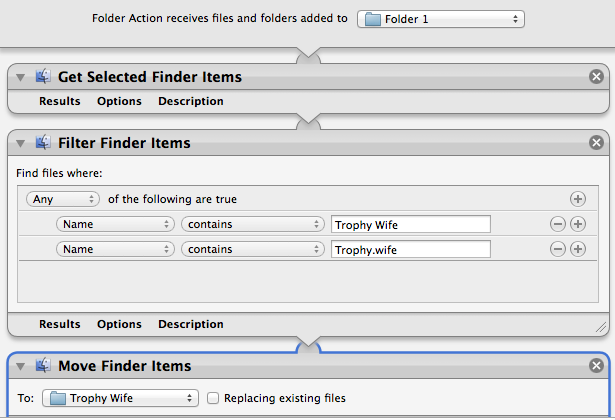The image size is (615, 420).
Task: Select the Filter Finder Items title
Action: (124, 142)
